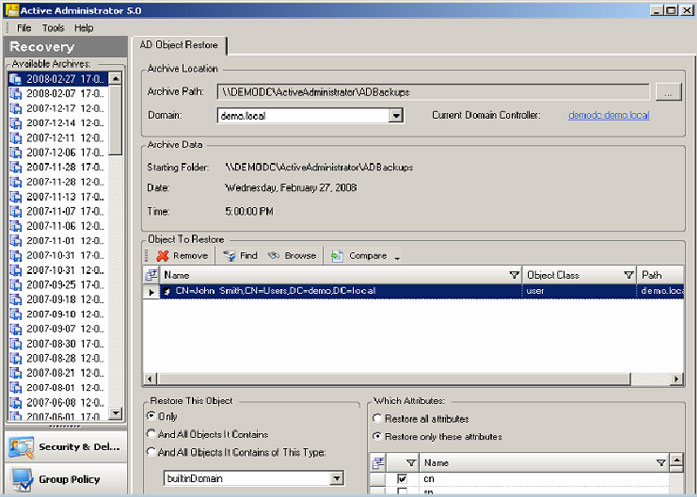Image resolution: width=697 pixels, height=497 pixels.
Task: Click archive icon for 2007-09-25 17-0
Action: [x=16, y=285]
